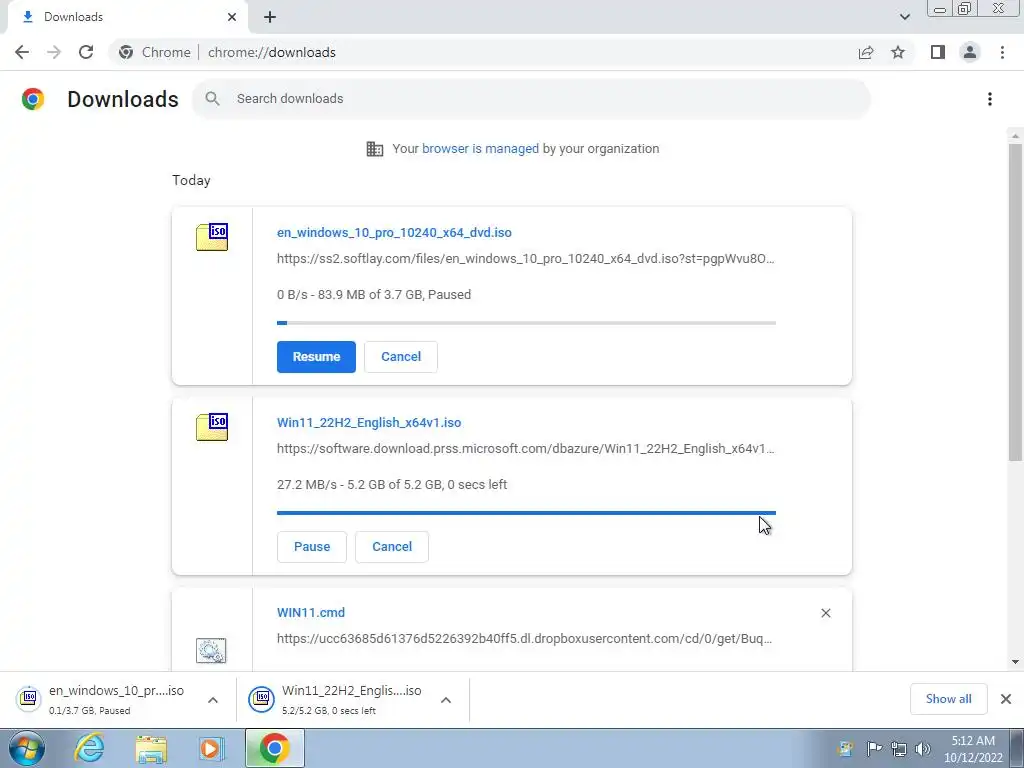This screenshot has width=1024, height=768.
Task: Open the tab search chevron
Action: (904, 17)
